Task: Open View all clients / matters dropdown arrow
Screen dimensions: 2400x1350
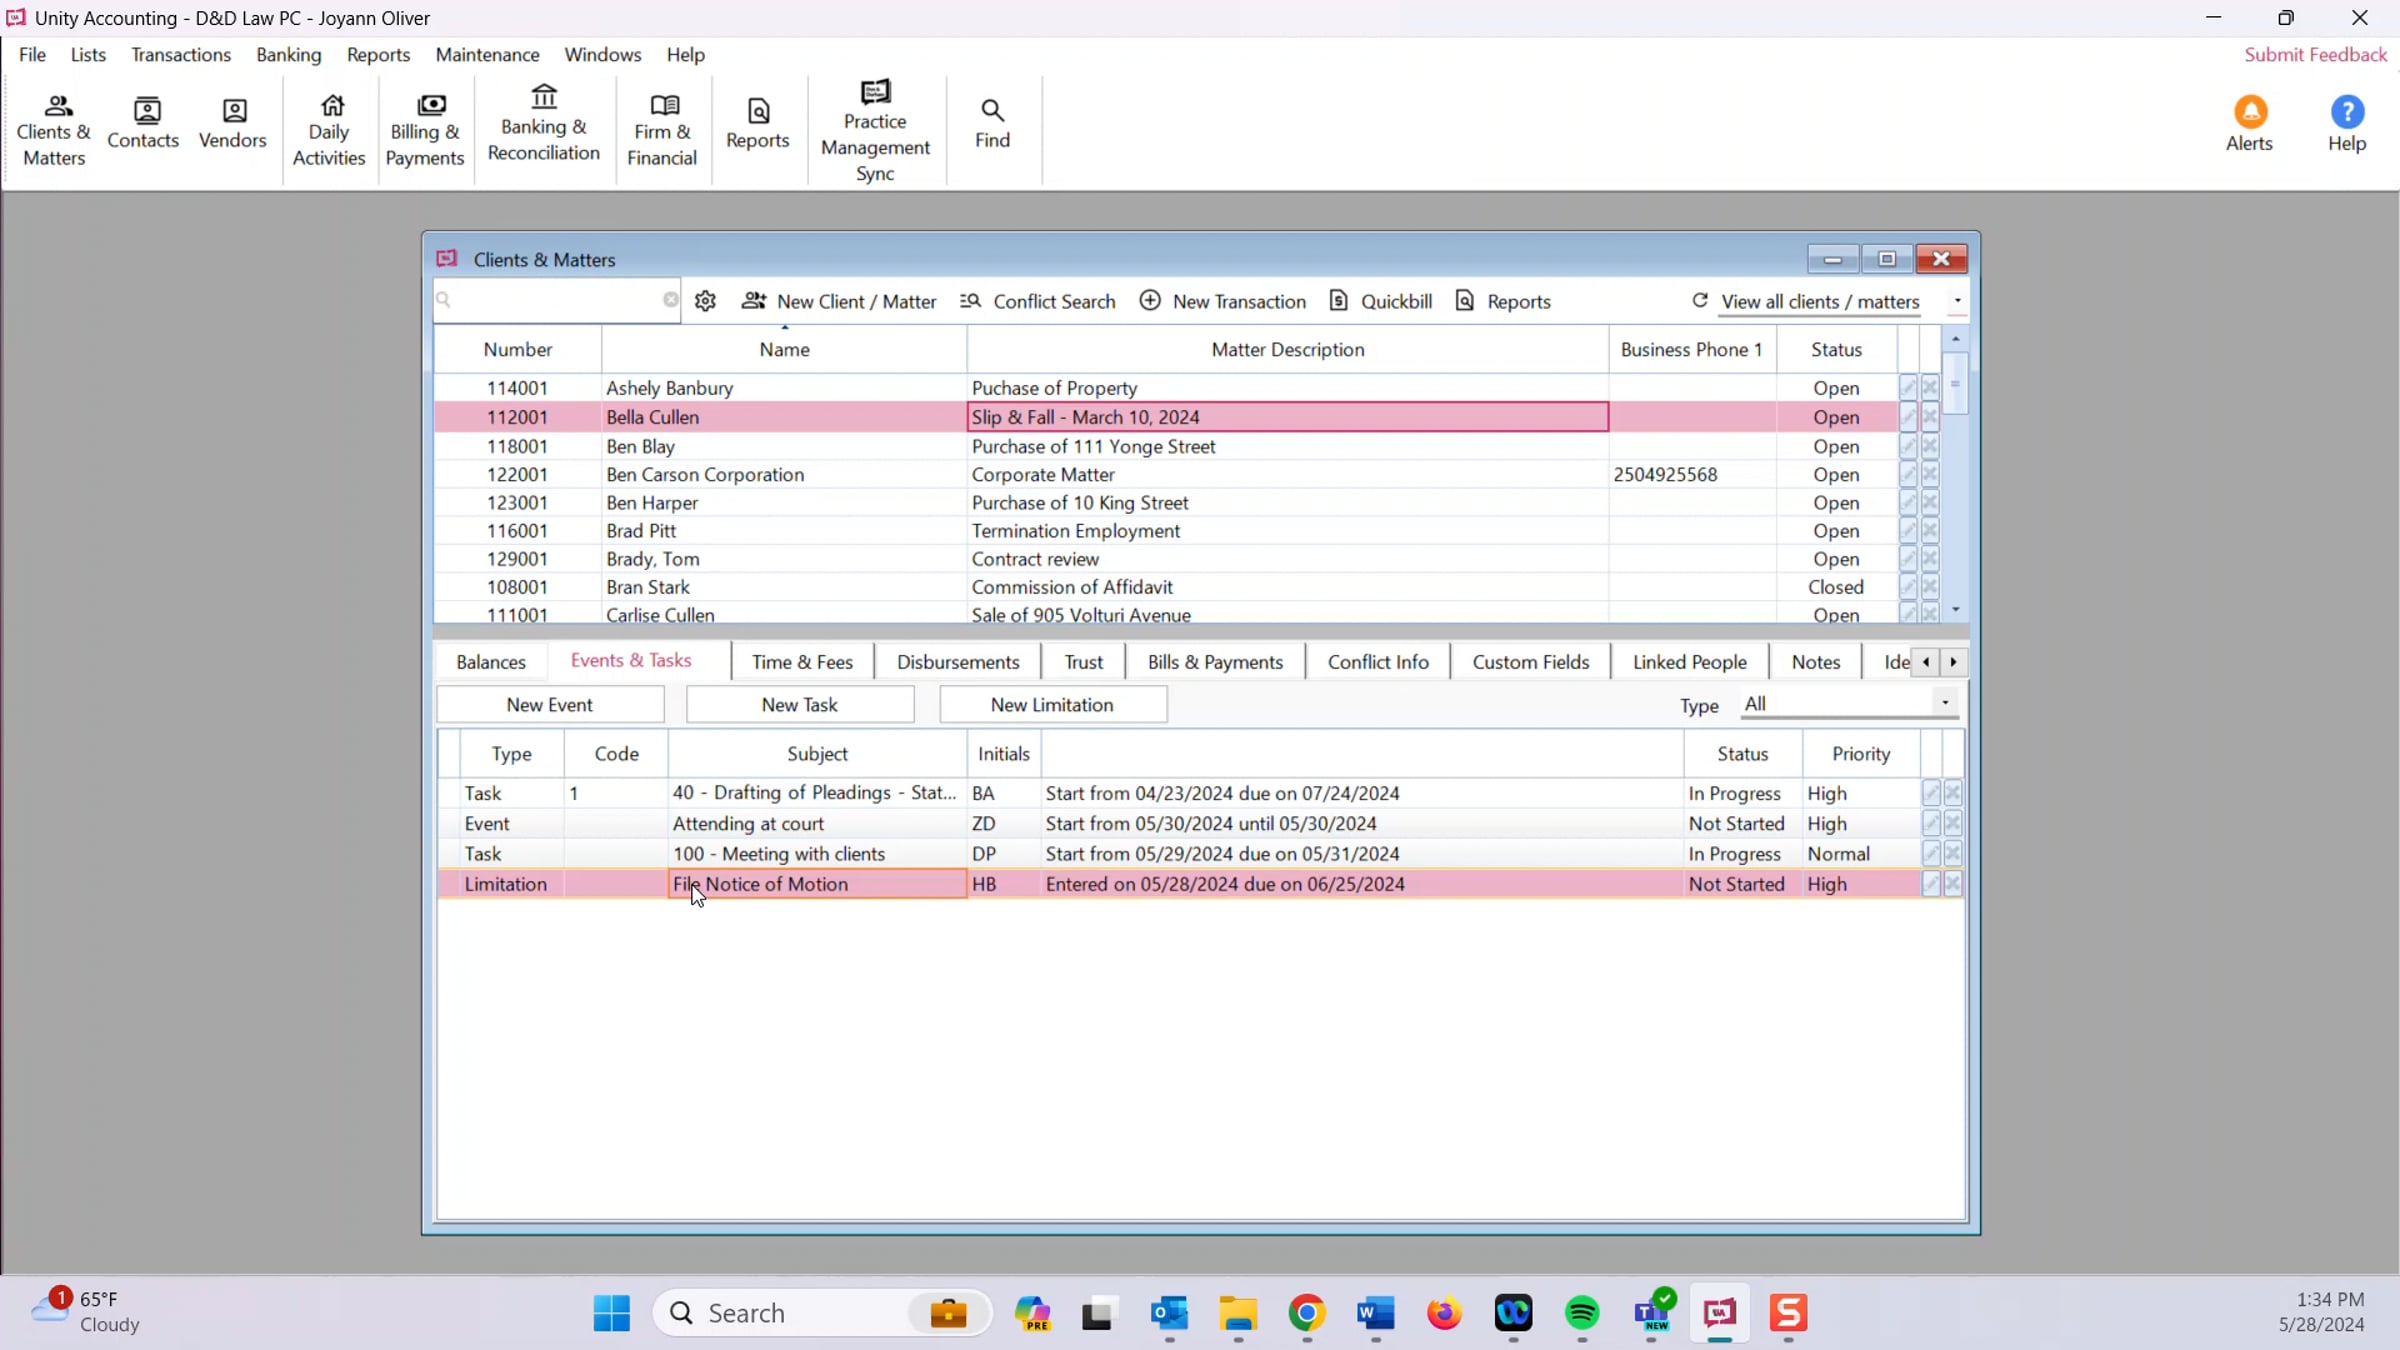Action: (x=1957, y=301)
